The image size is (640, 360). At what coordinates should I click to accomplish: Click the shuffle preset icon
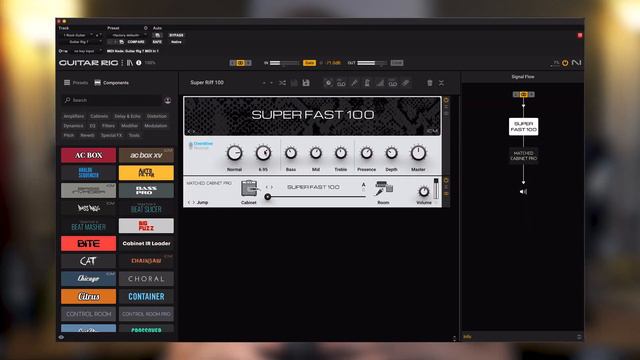[x=282, y=83]
